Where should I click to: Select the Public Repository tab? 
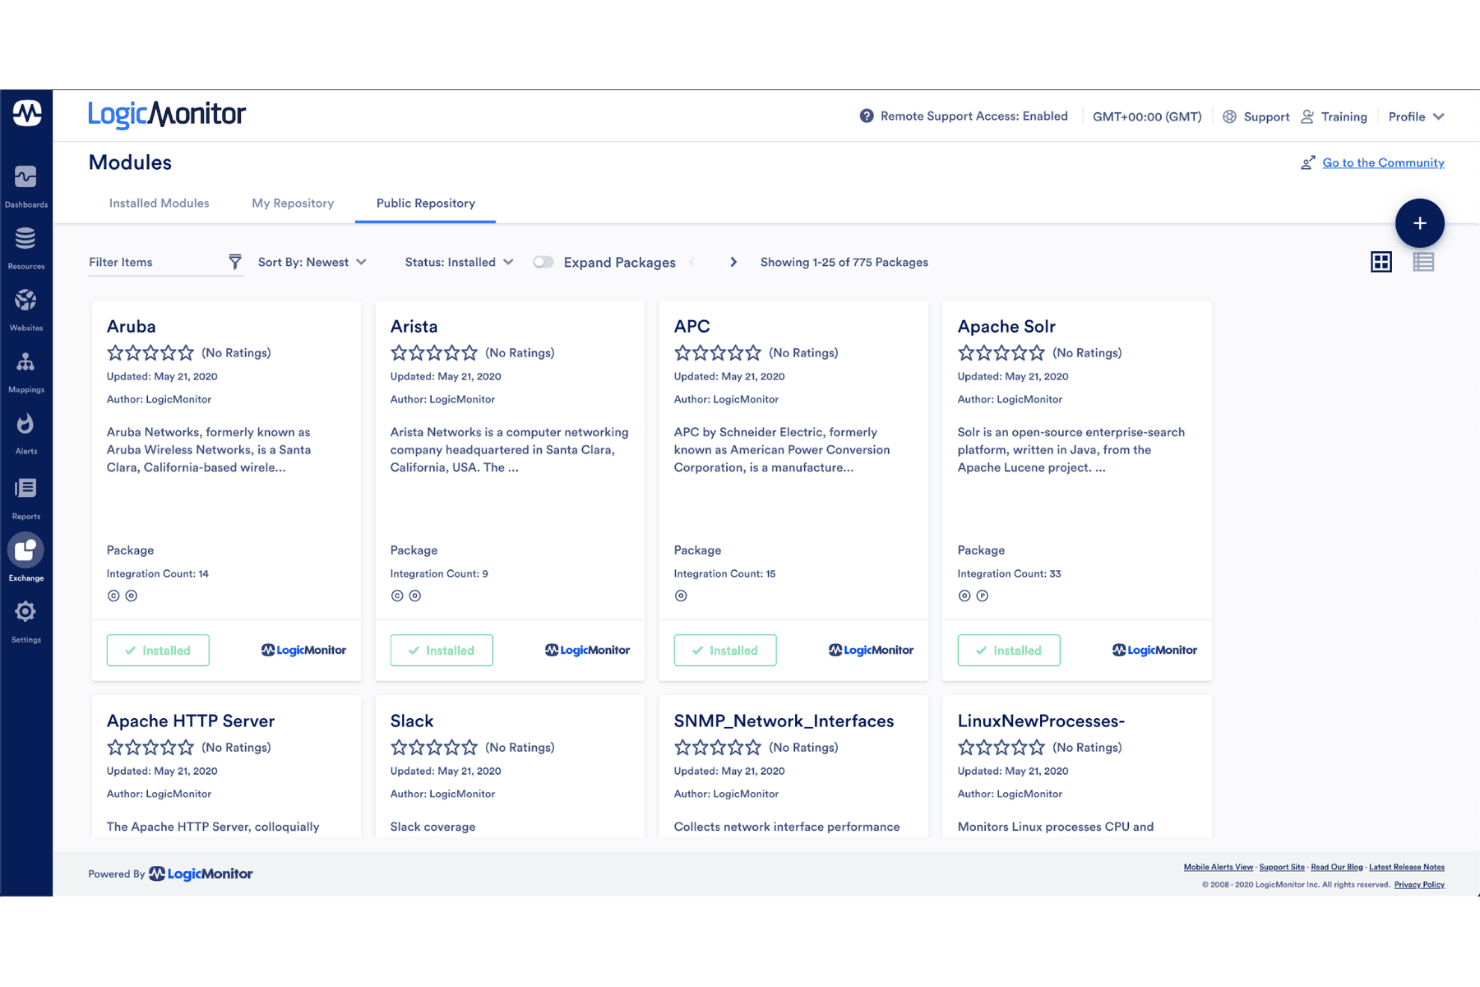pos(426,203)
